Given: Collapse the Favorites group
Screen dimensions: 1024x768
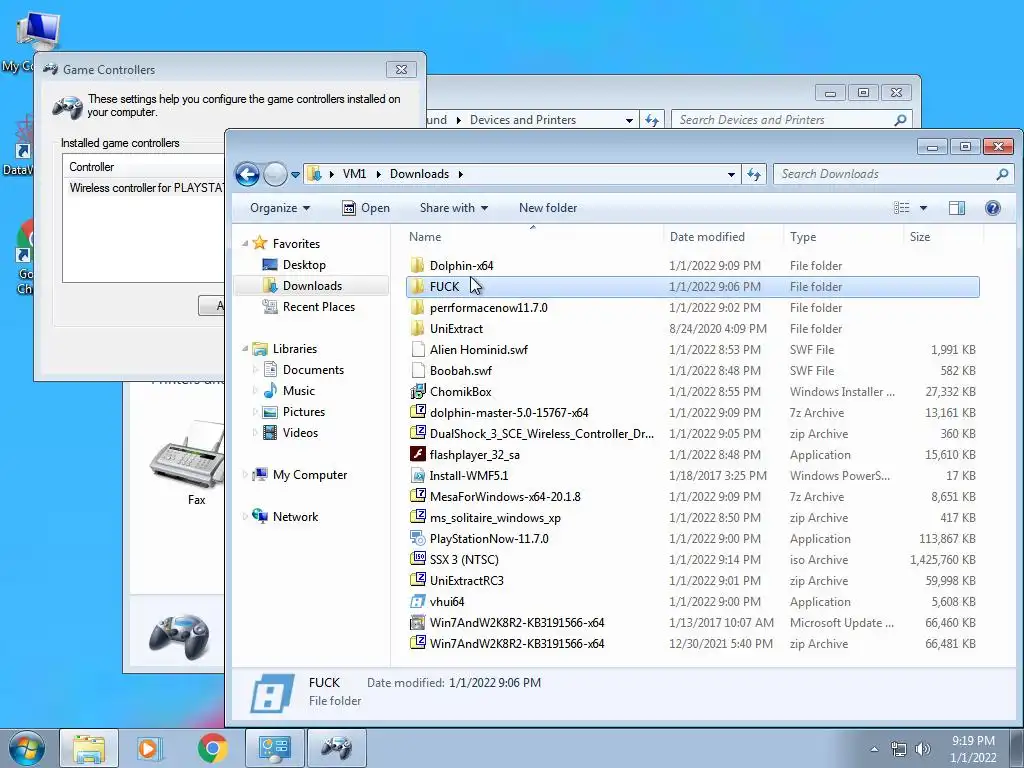Looking at the screenshot, I should (245, 244).
